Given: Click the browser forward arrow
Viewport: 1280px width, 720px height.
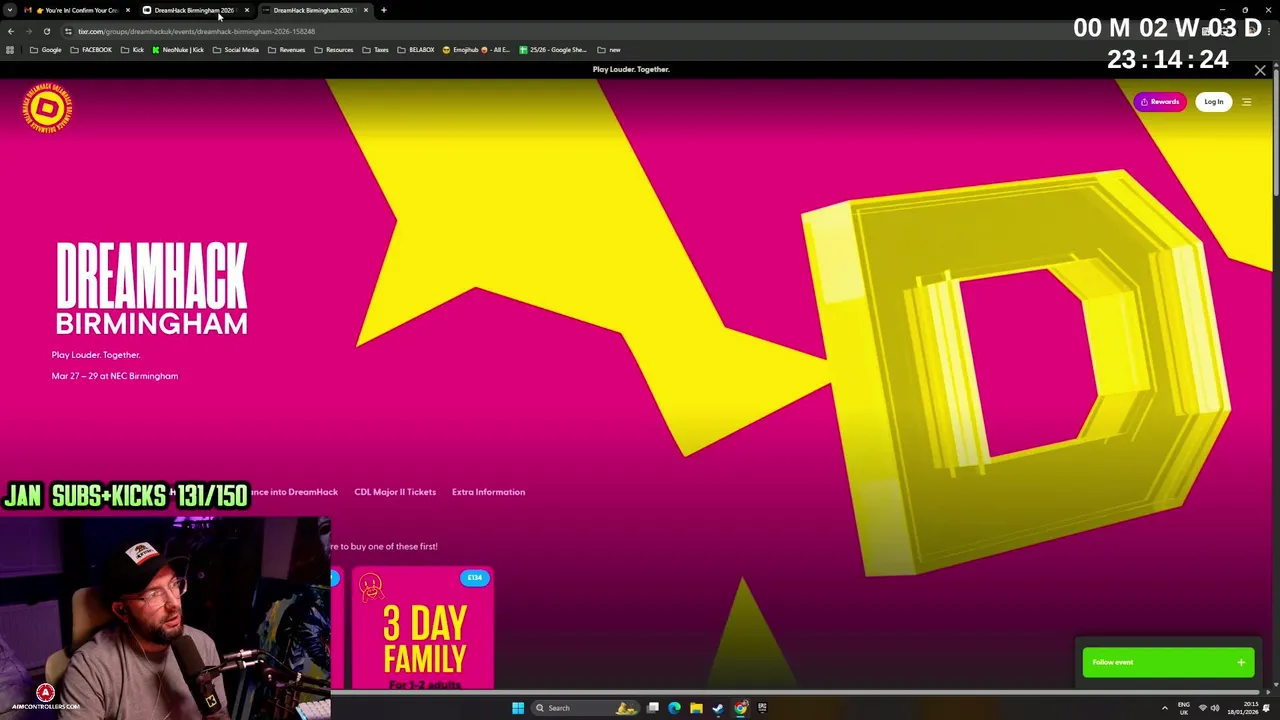Looking at the screenshot, I should tap(28, 31).
